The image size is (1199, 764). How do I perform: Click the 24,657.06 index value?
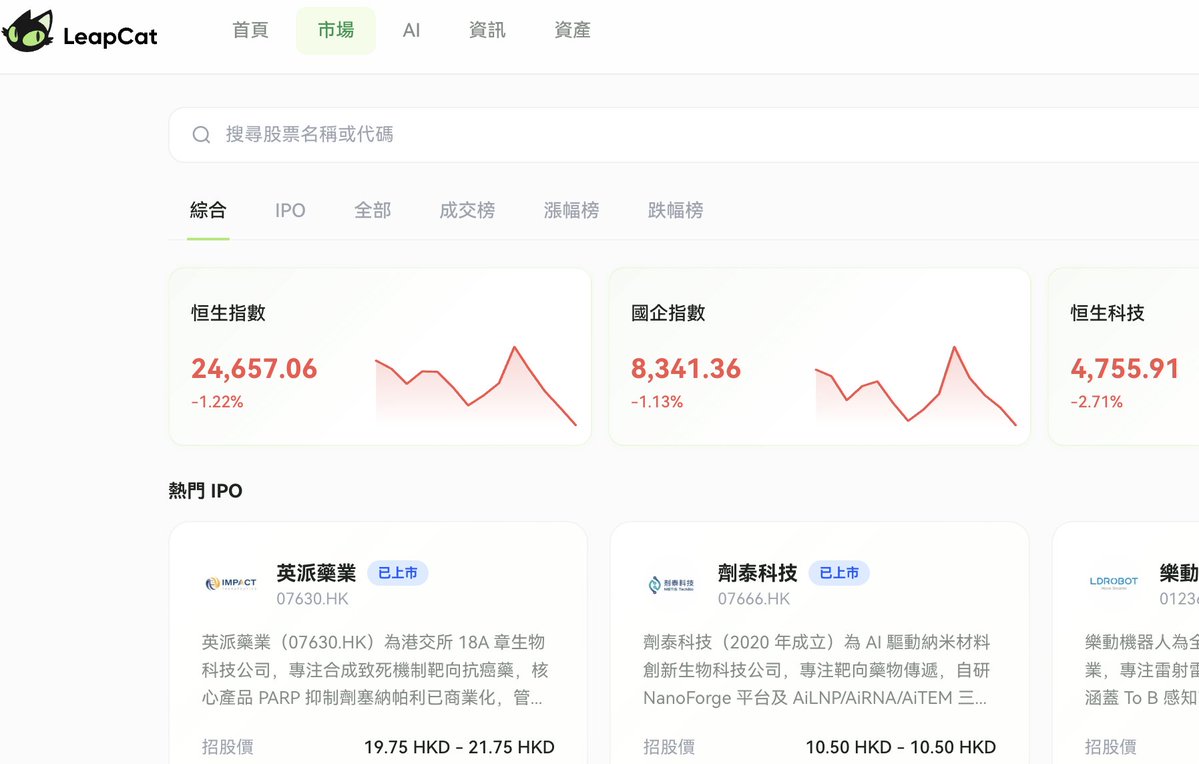pos(254,369)
